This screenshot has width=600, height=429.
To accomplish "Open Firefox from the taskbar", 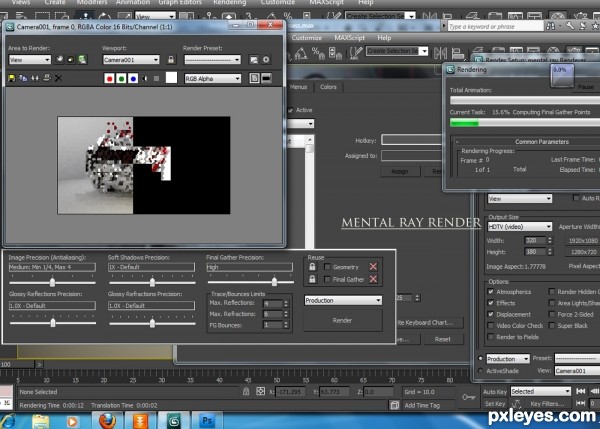I will (x=108, y=421).
